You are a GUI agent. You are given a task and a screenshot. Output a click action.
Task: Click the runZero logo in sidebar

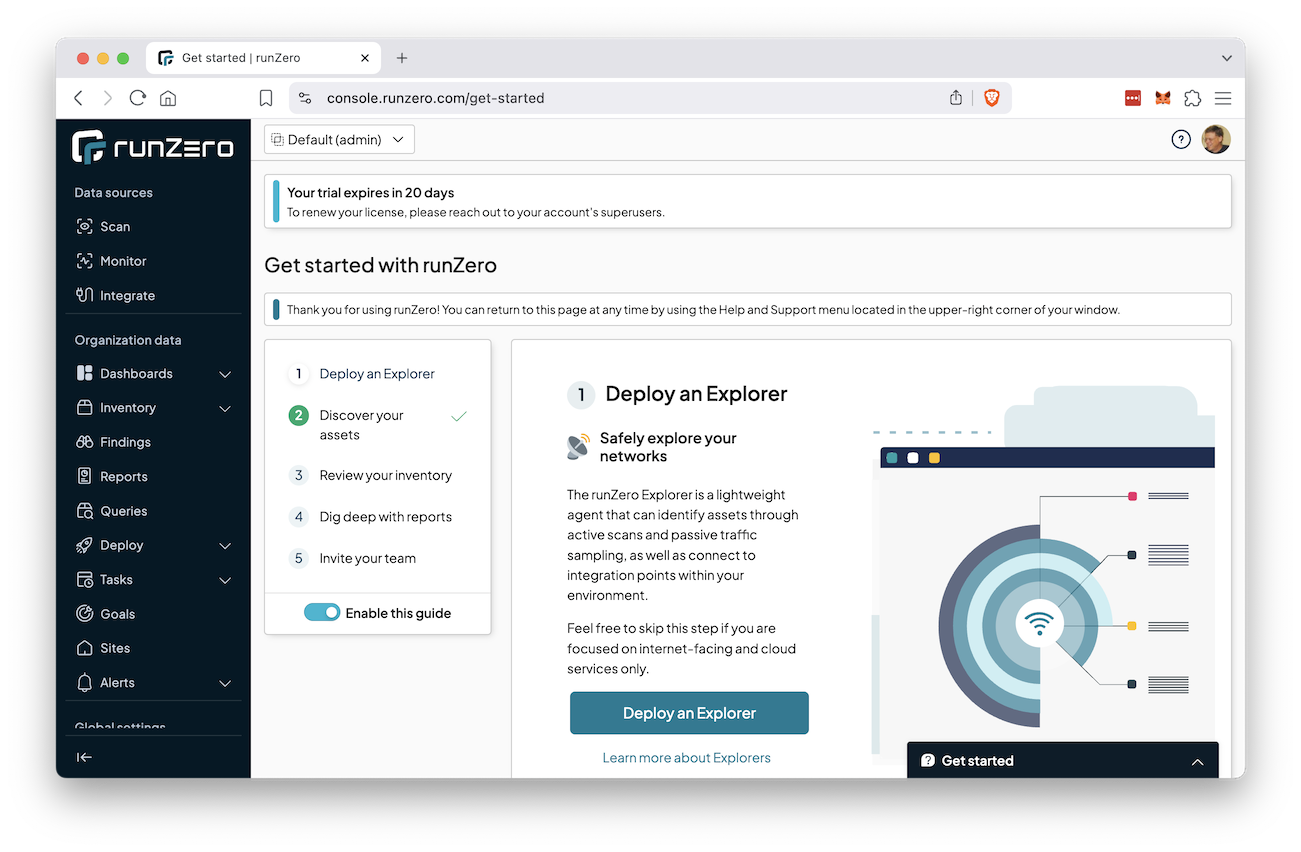click(153, 147)
